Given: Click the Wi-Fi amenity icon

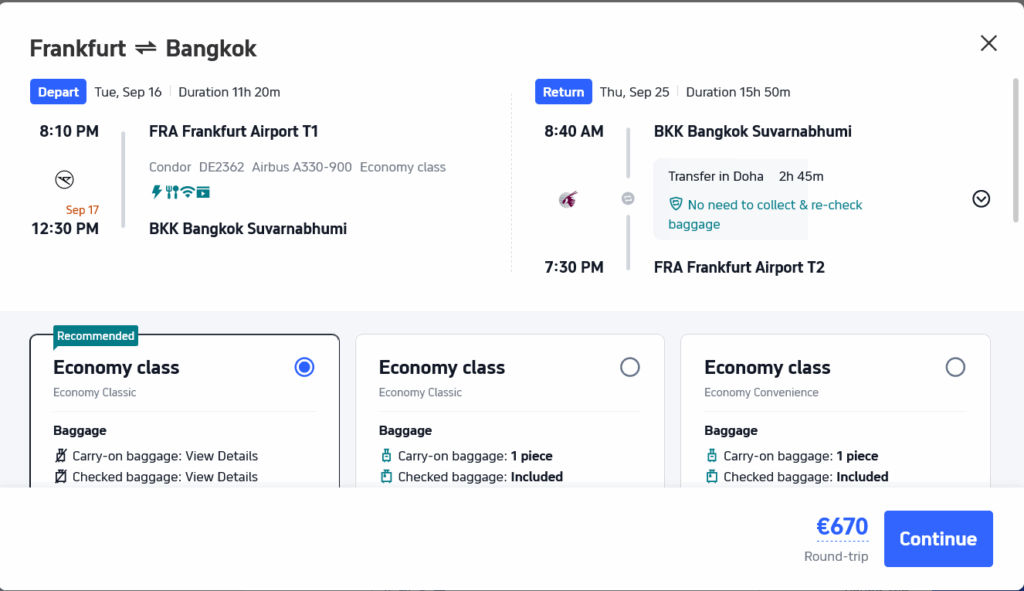Looking at the screenshot, I should (x=188, y=191).
